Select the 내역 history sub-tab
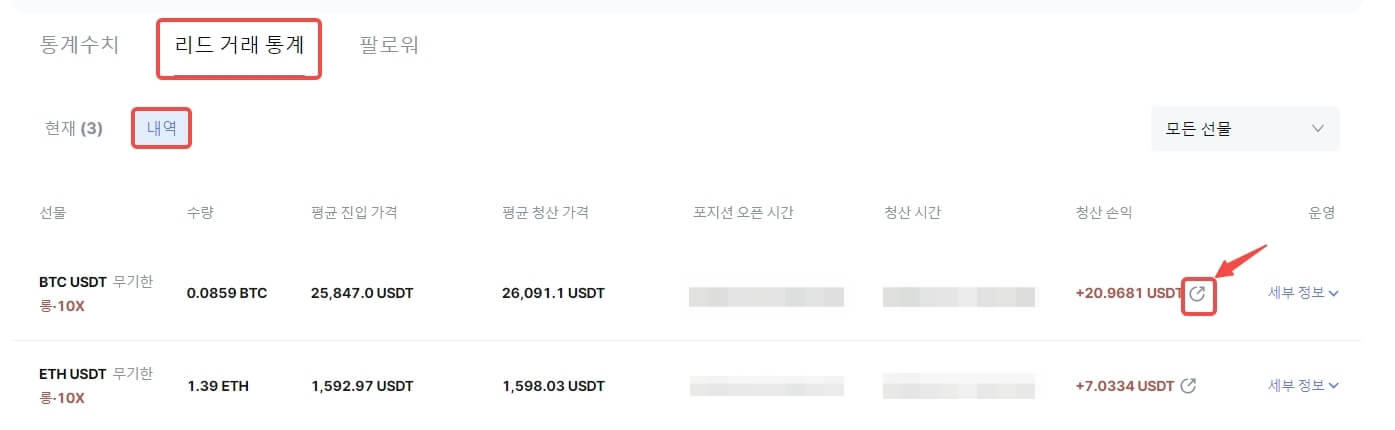This screenshot has height=430, width=1395. tap(161, 129)
